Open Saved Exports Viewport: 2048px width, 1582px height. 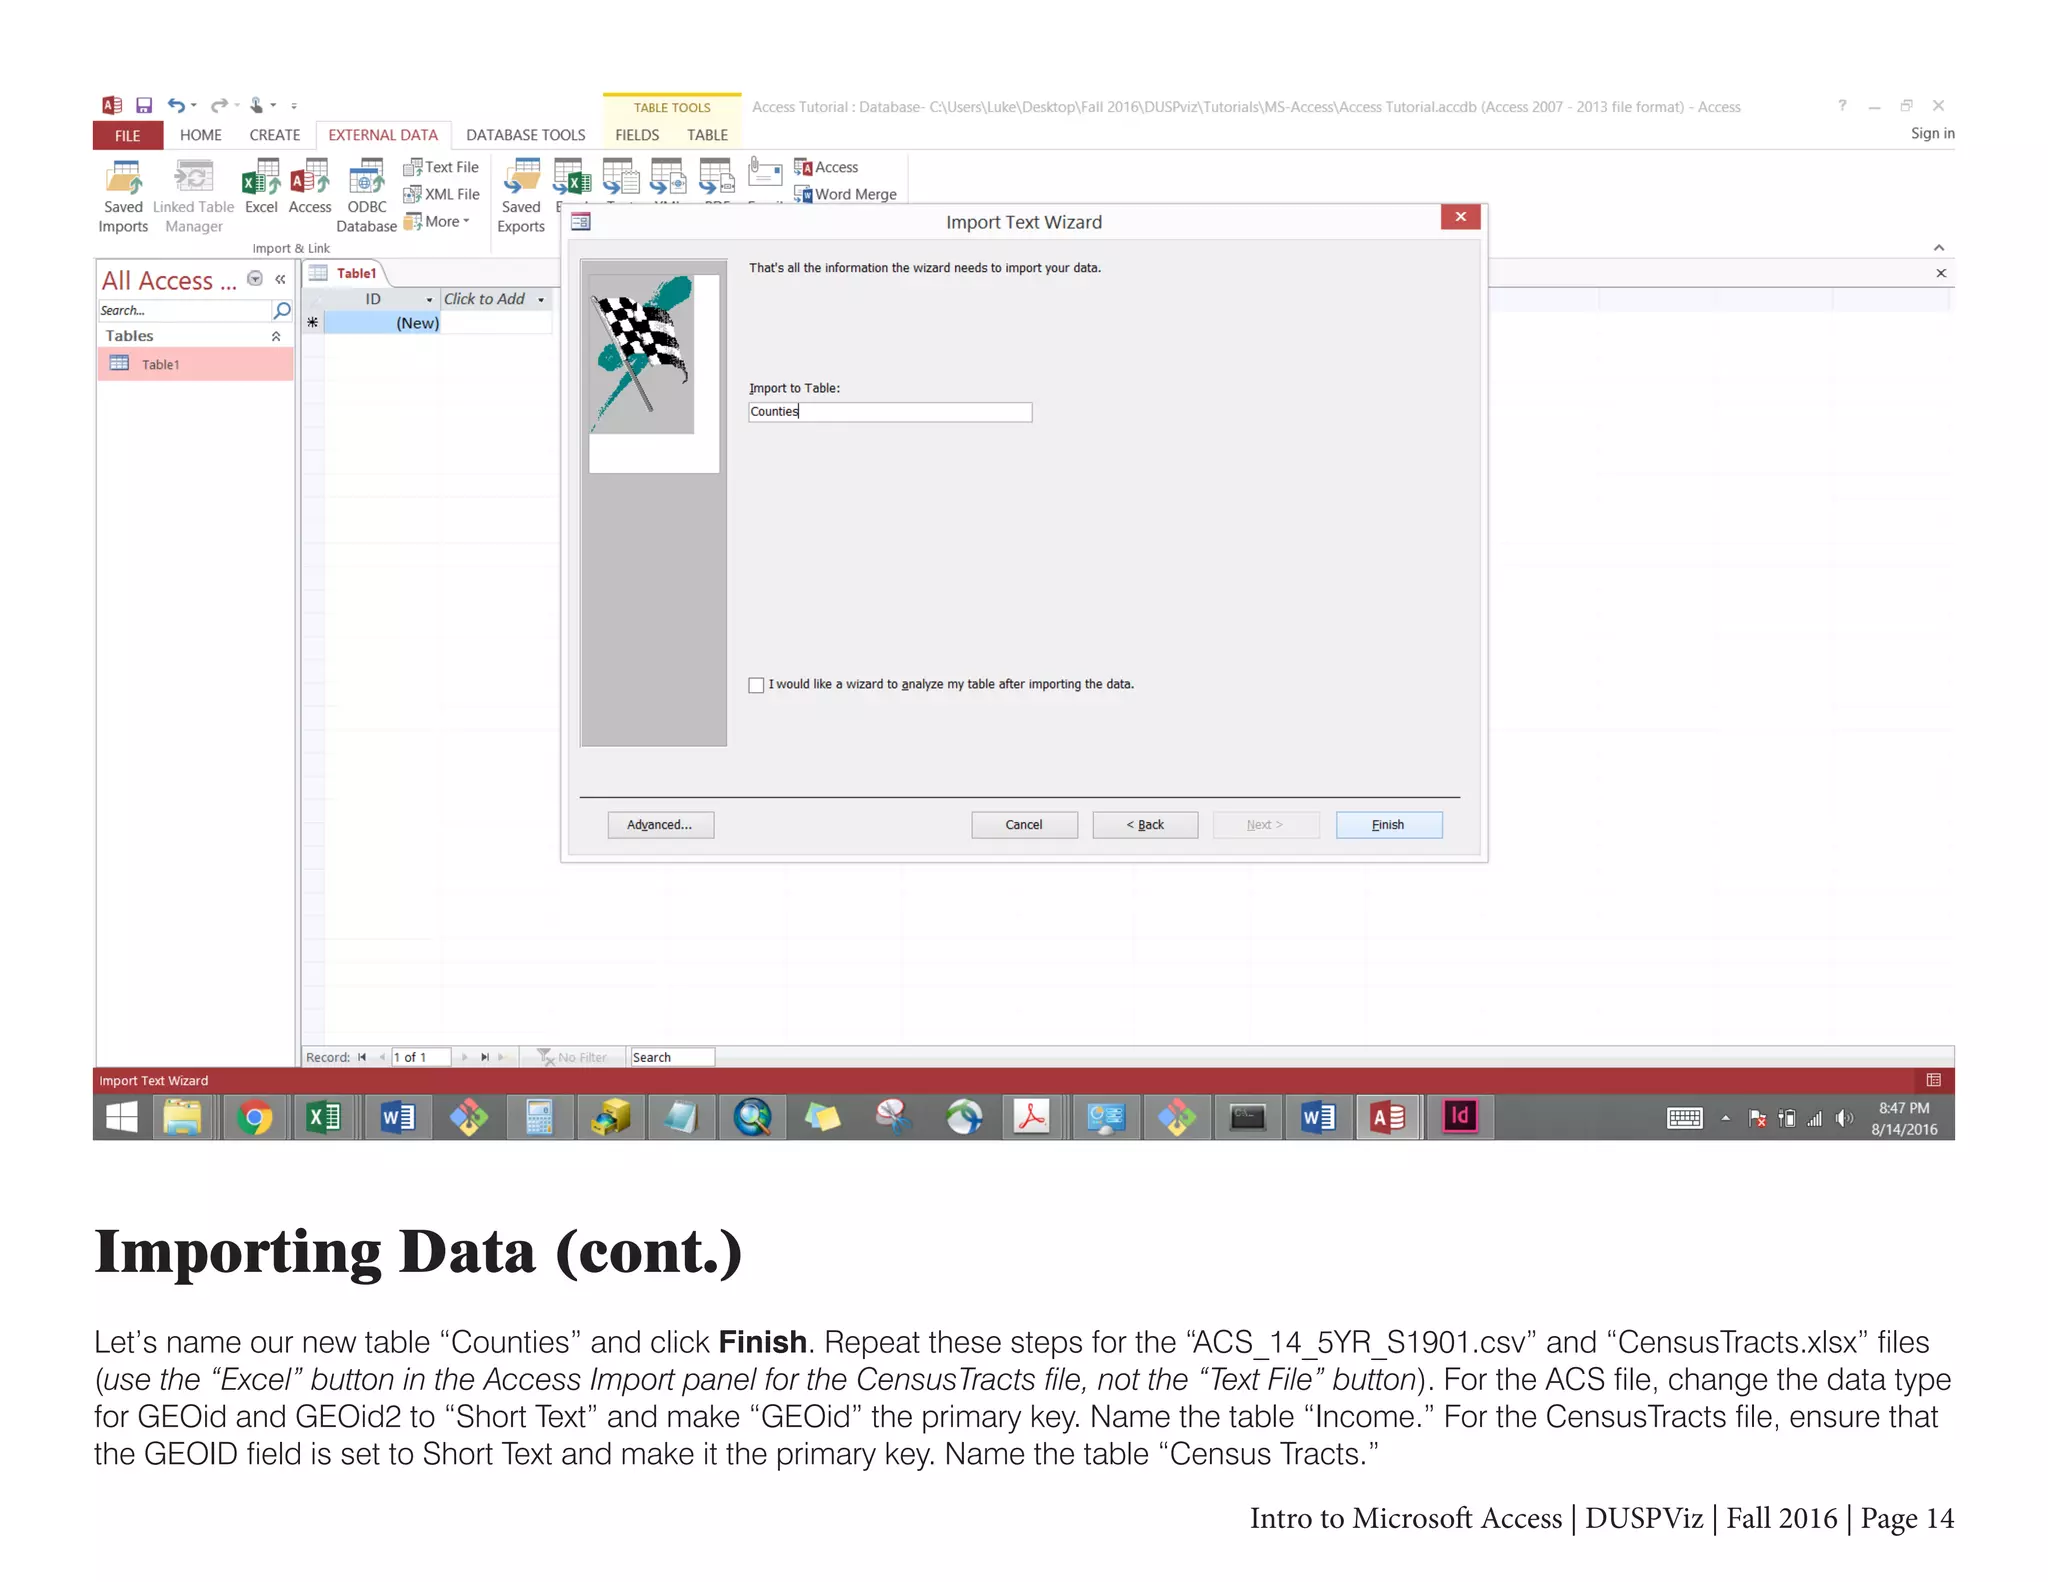tap(521, 198)
